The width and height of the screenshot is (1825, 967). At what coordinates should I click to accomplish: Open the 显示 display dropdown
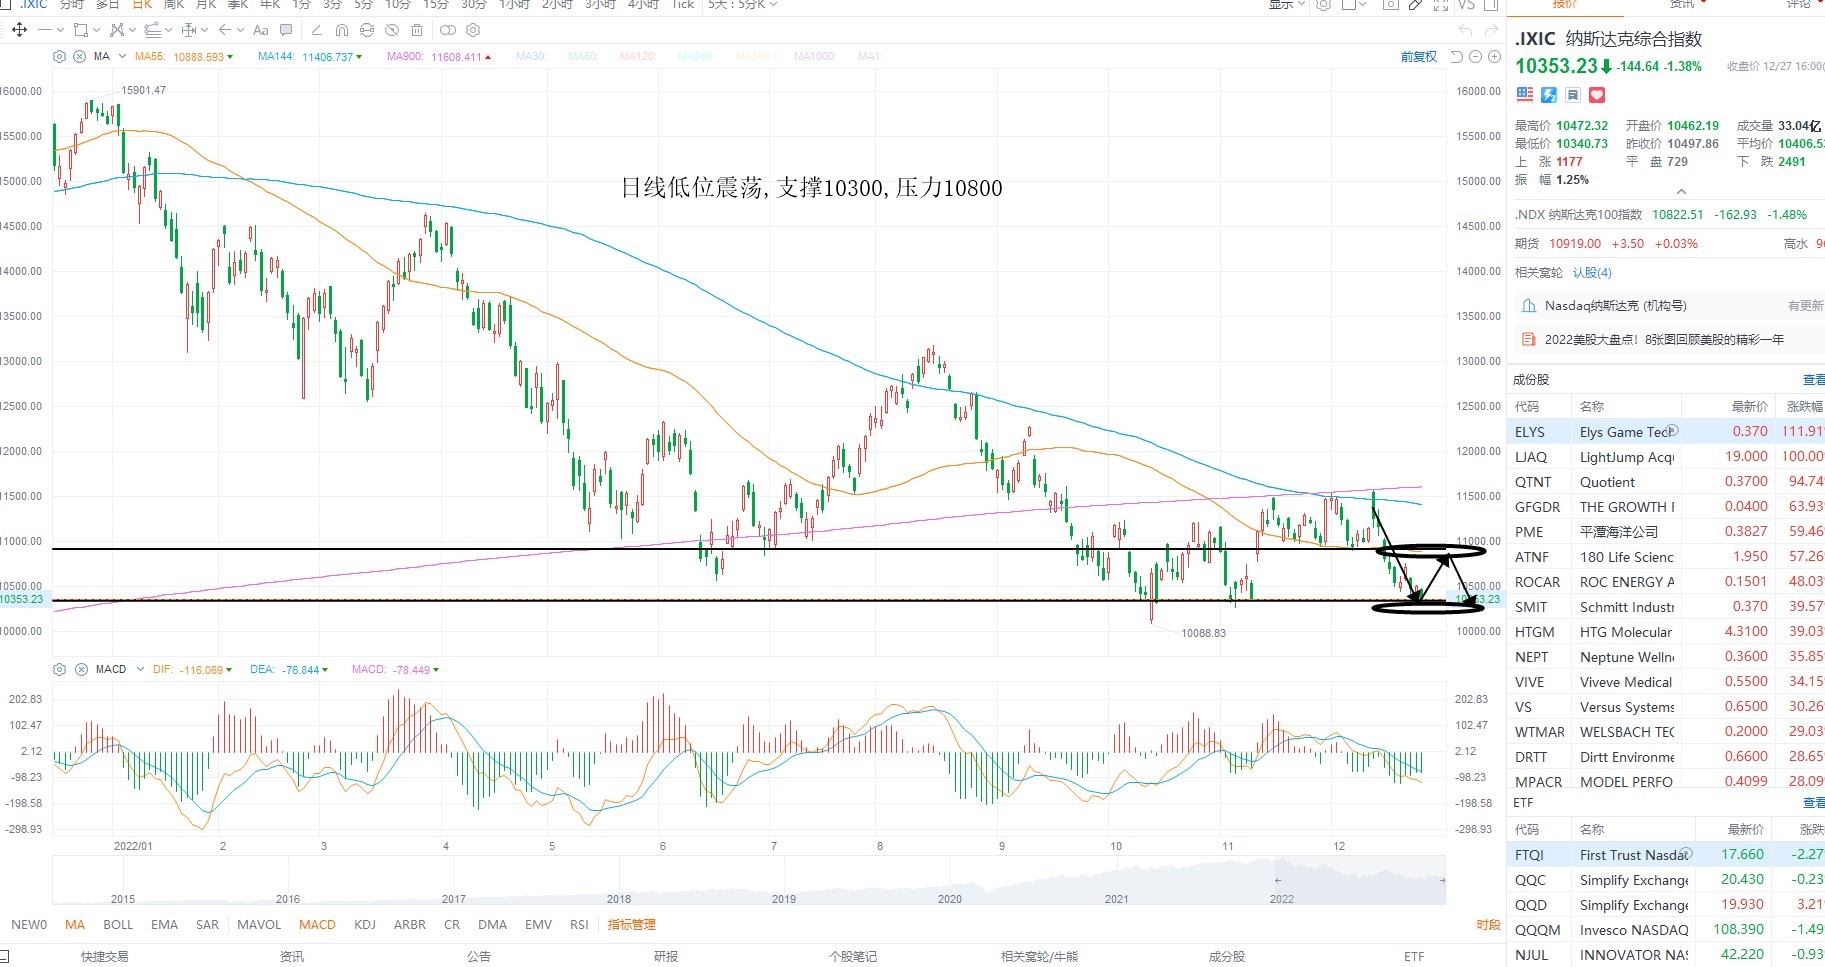pyautogui.click(x=1287, y=5)
